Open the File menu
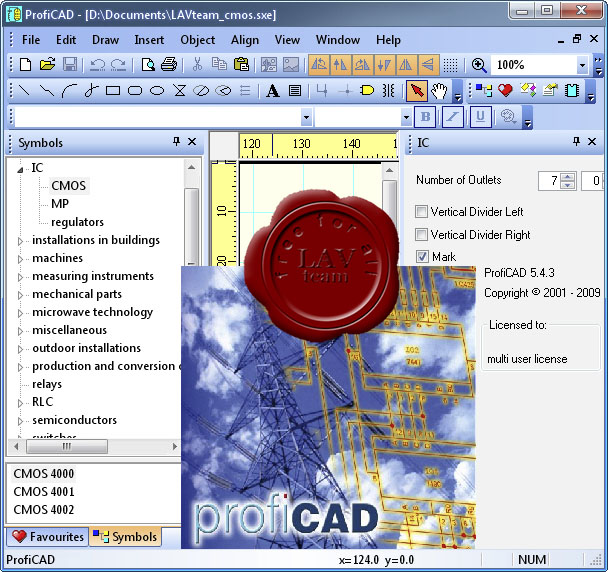 point(31,40)
